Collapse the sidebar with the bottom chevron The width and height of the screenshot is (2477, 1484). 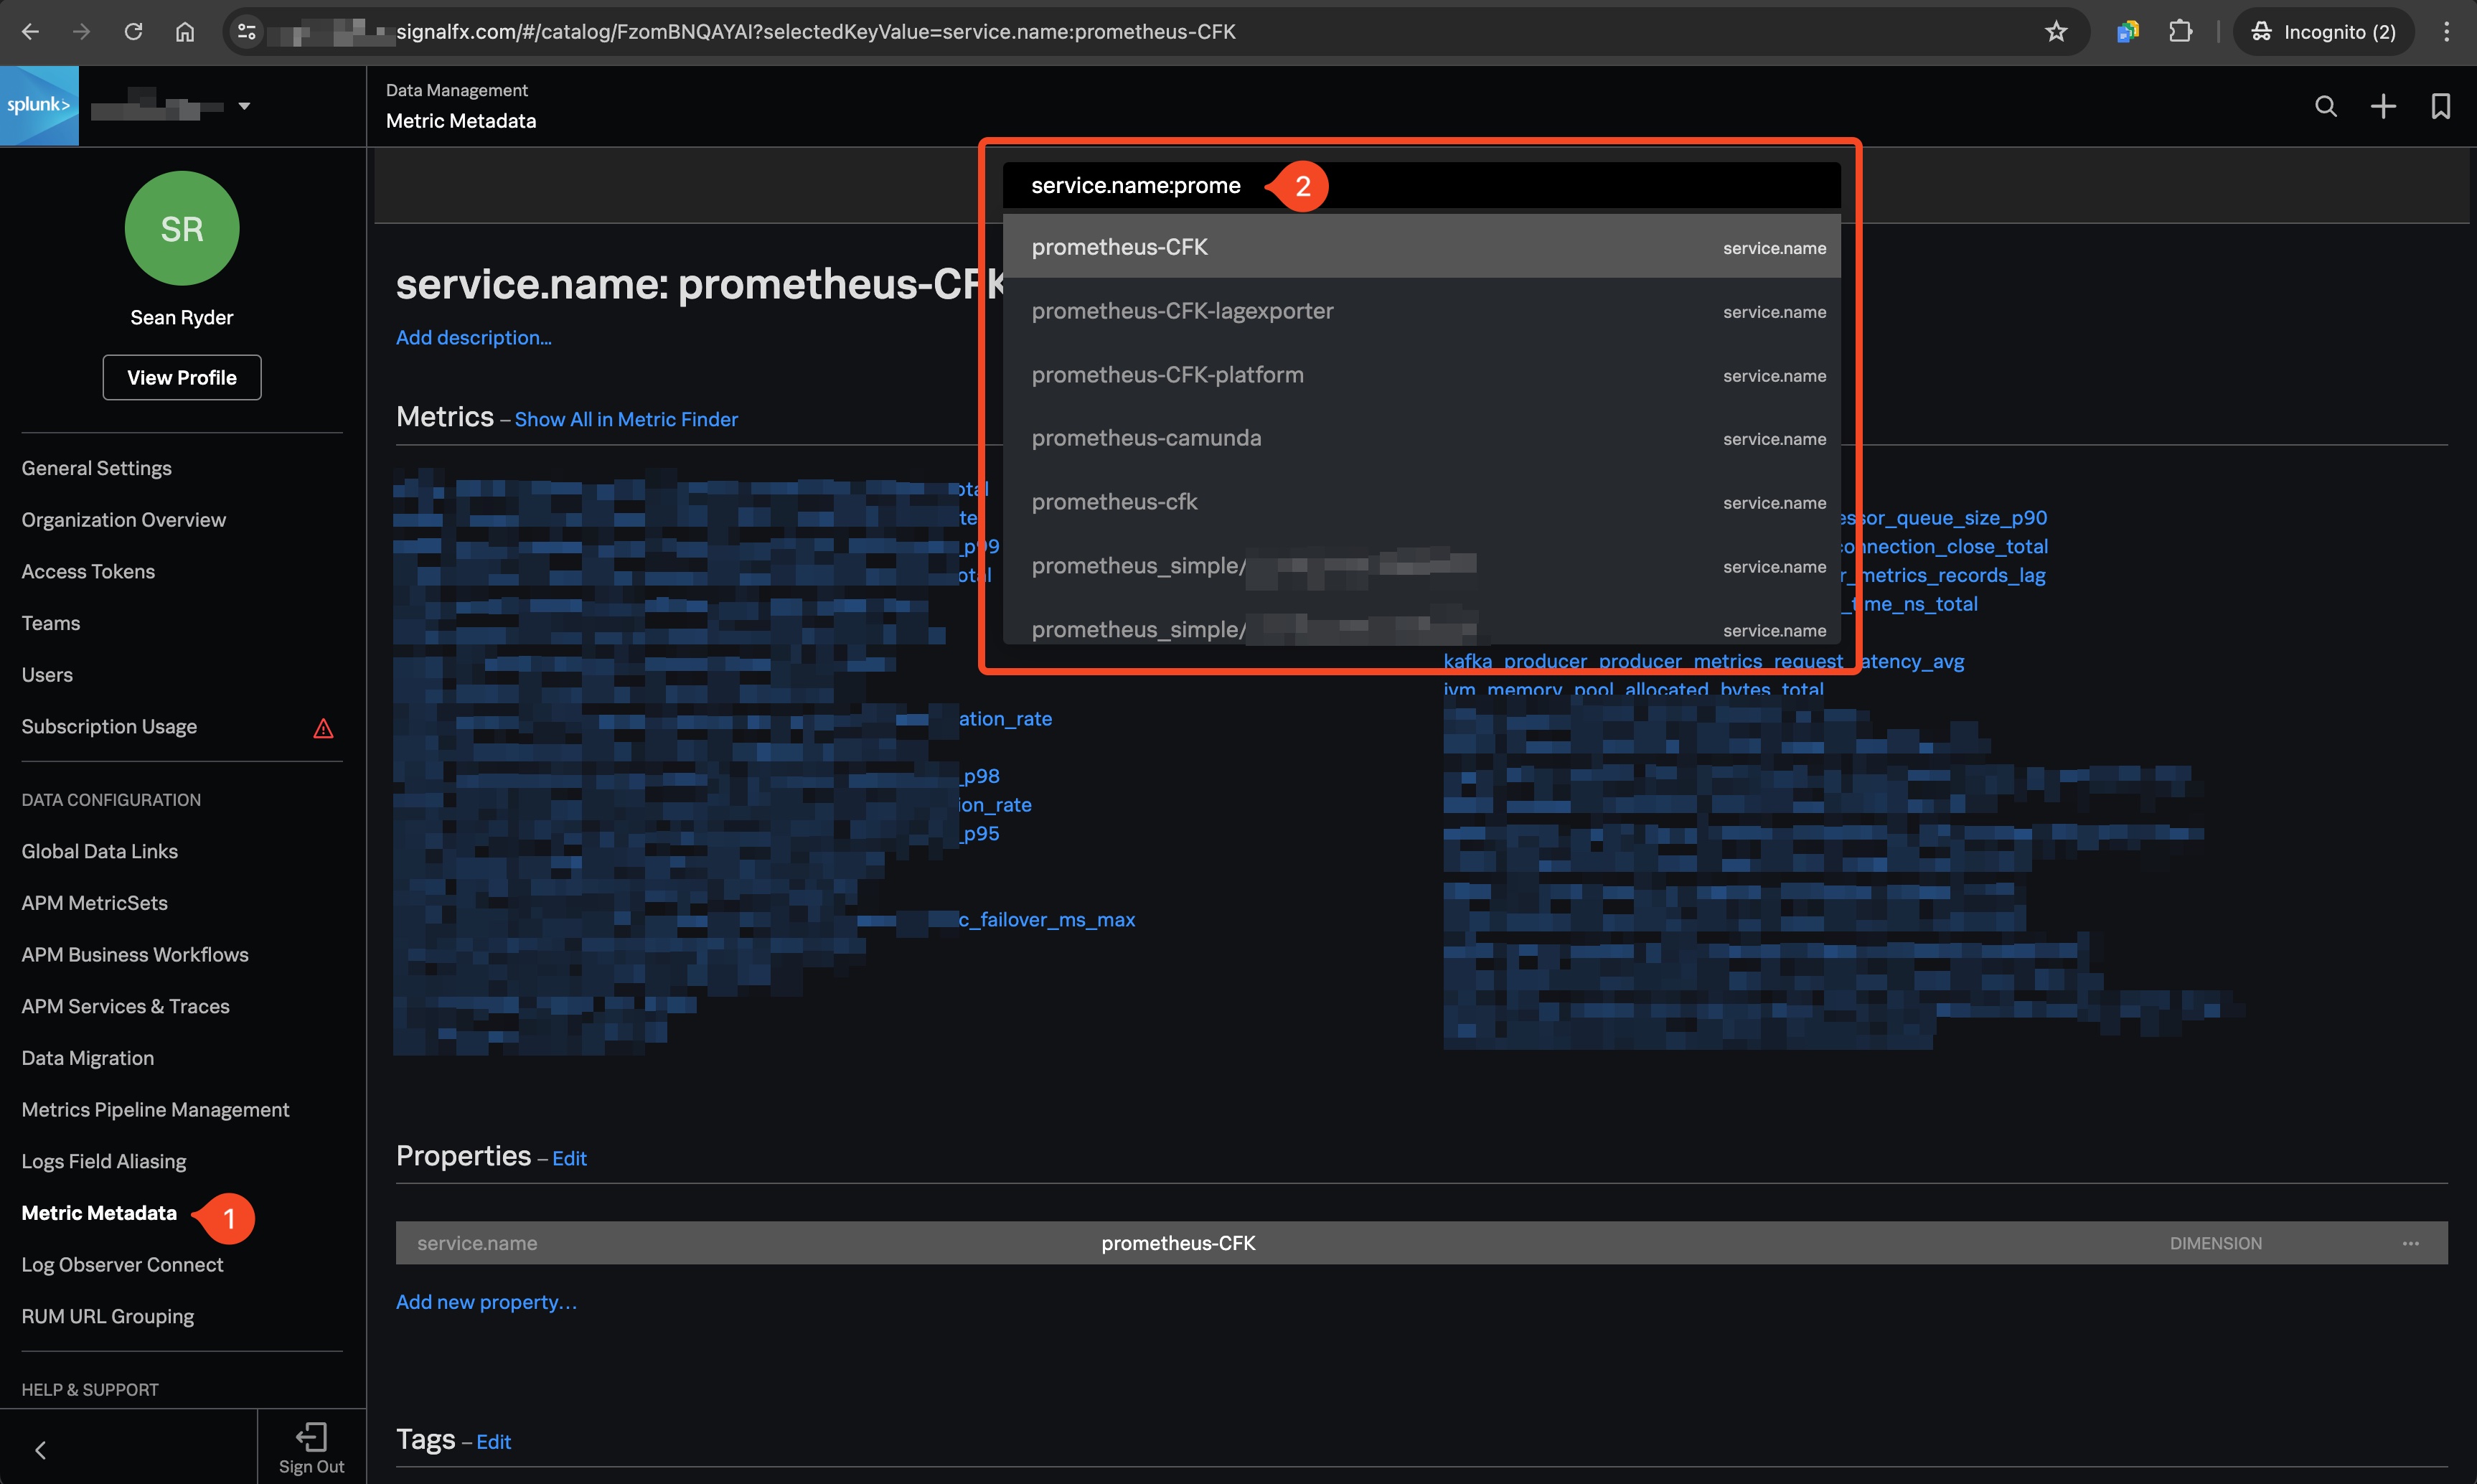(x=40, y=1449)
